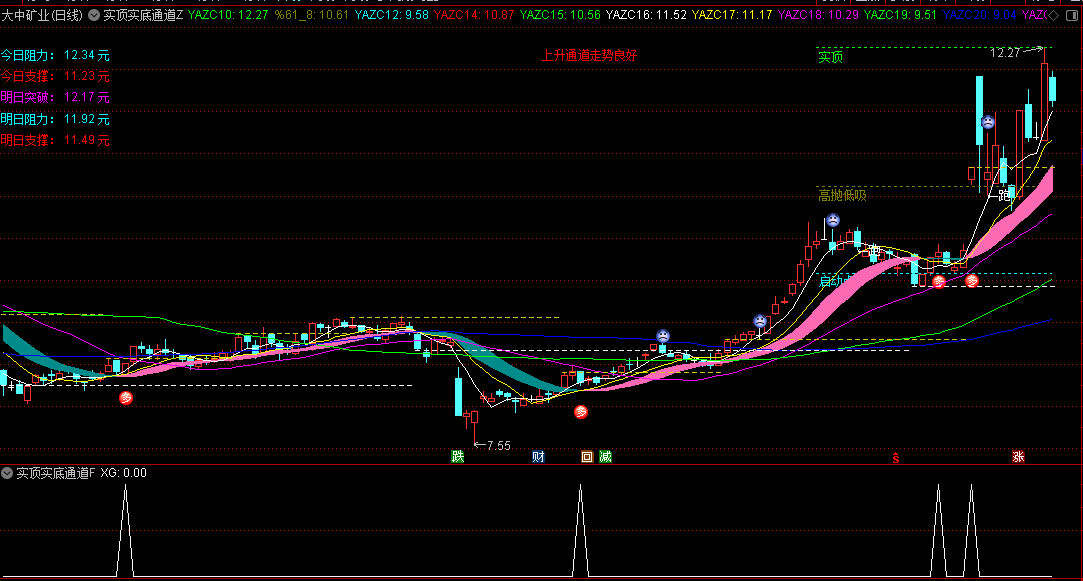The width and height of the screenshot is (1083, 581).
Task: Click the 7.55 low price annotation
Action: 499,446
